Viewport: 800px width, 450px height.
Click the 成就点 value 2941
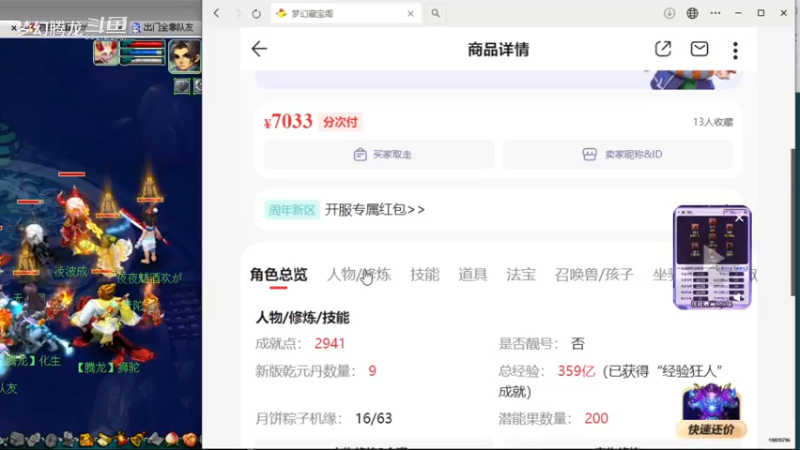pos(330,343)
